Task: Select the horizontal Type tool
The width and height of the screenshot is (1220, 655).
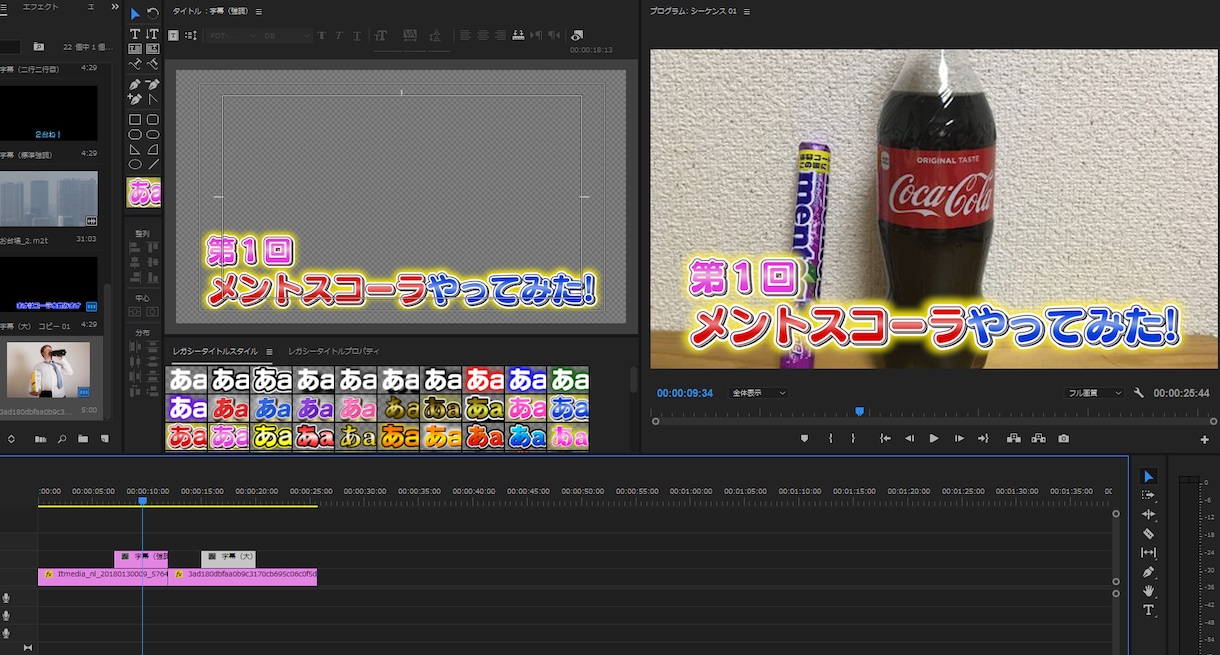Action: (135, 34)
